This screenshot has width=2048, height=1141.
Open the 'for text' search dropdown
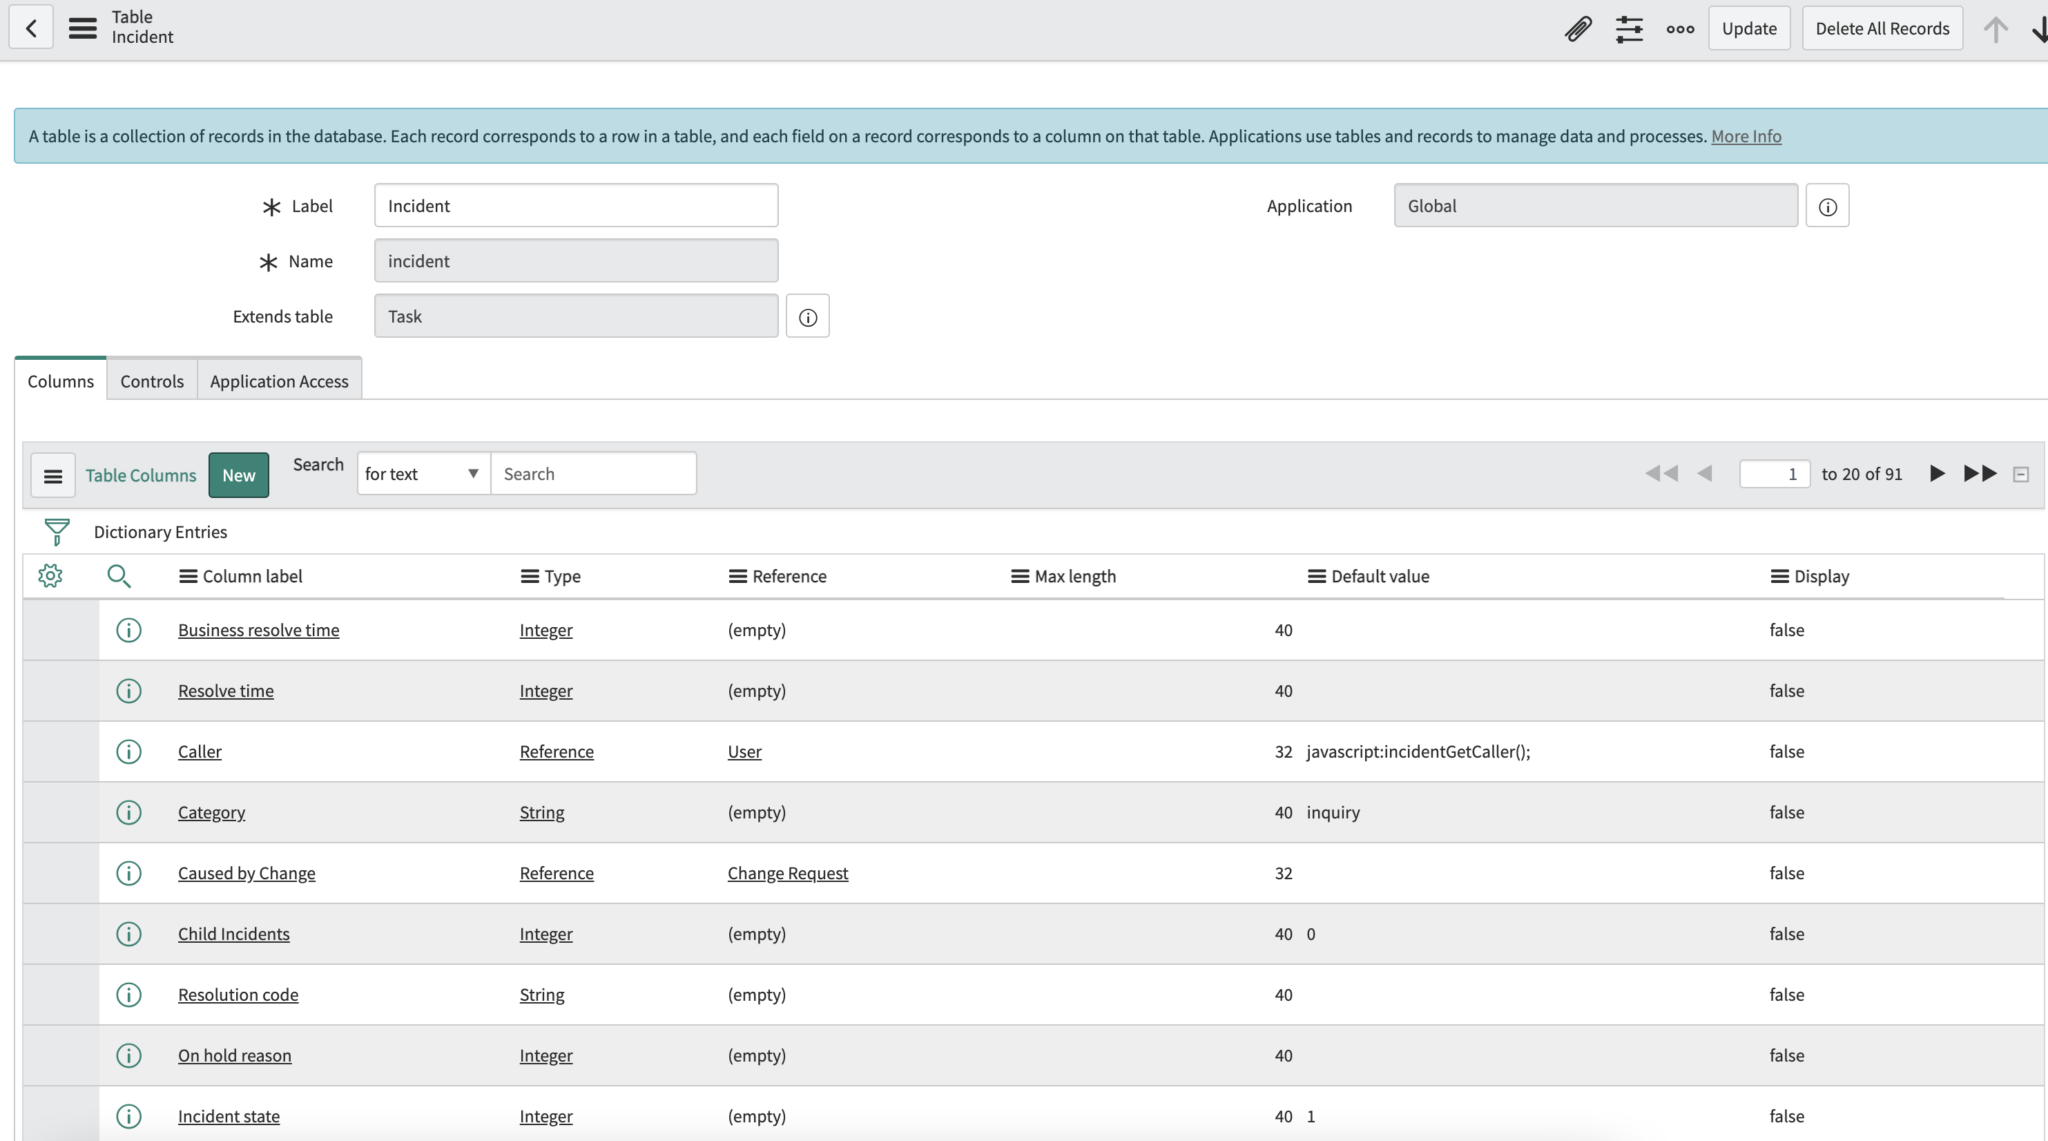(421, 473)
